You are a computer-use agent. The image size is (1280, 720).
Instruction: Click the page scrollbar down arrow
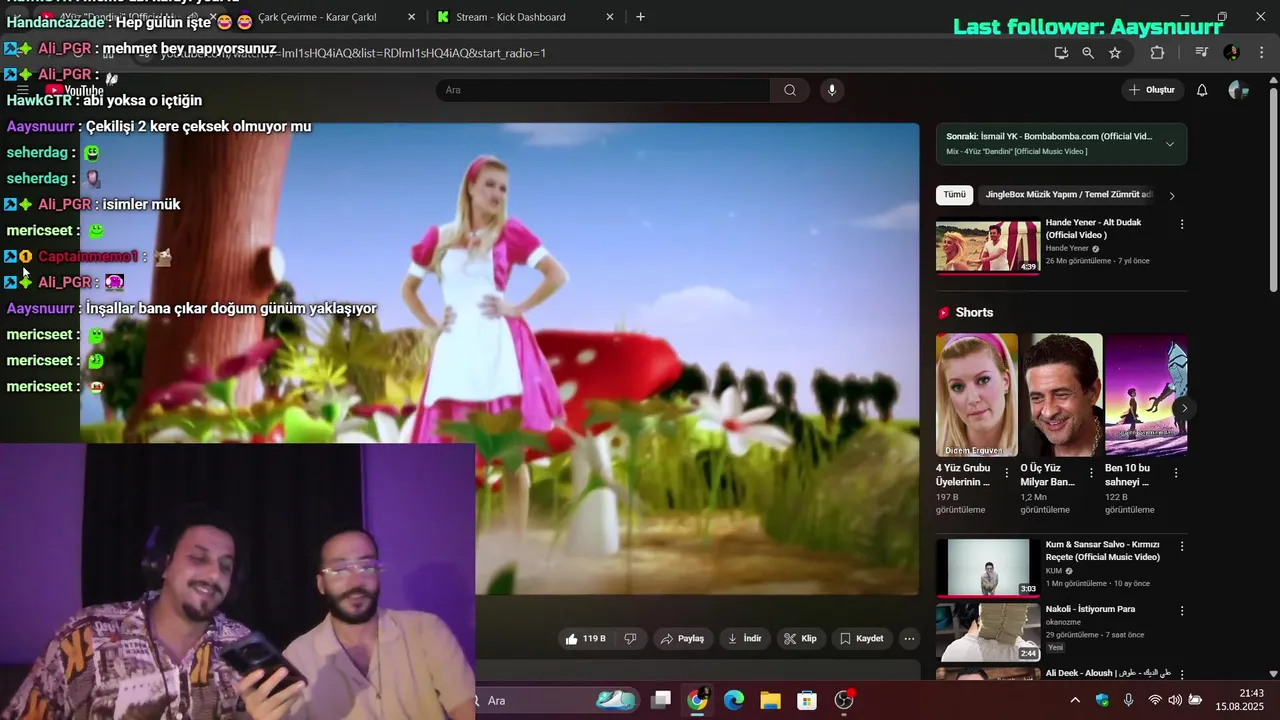(1273, 674)
